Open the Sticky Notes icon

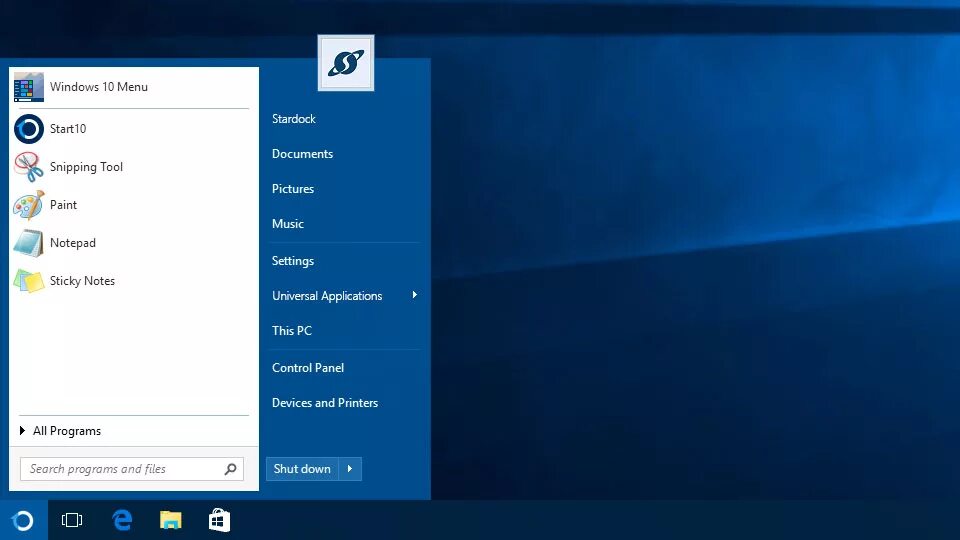(x=29, y=281)
